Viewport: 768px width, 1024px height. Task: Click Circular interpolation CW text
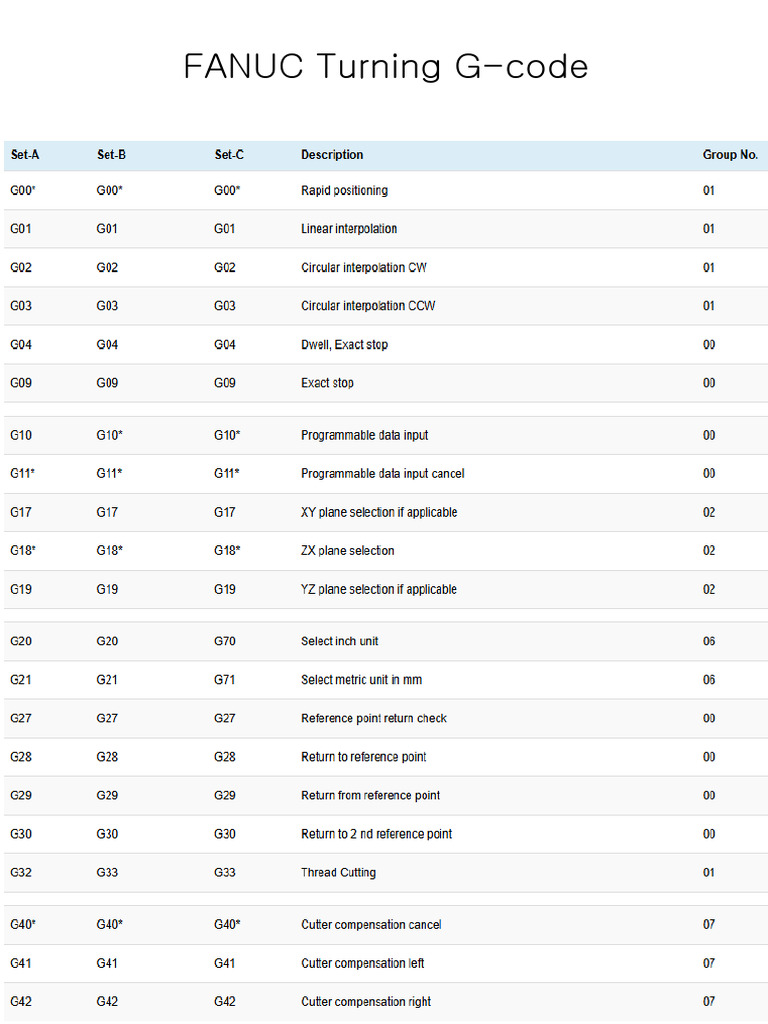point(364,268)
